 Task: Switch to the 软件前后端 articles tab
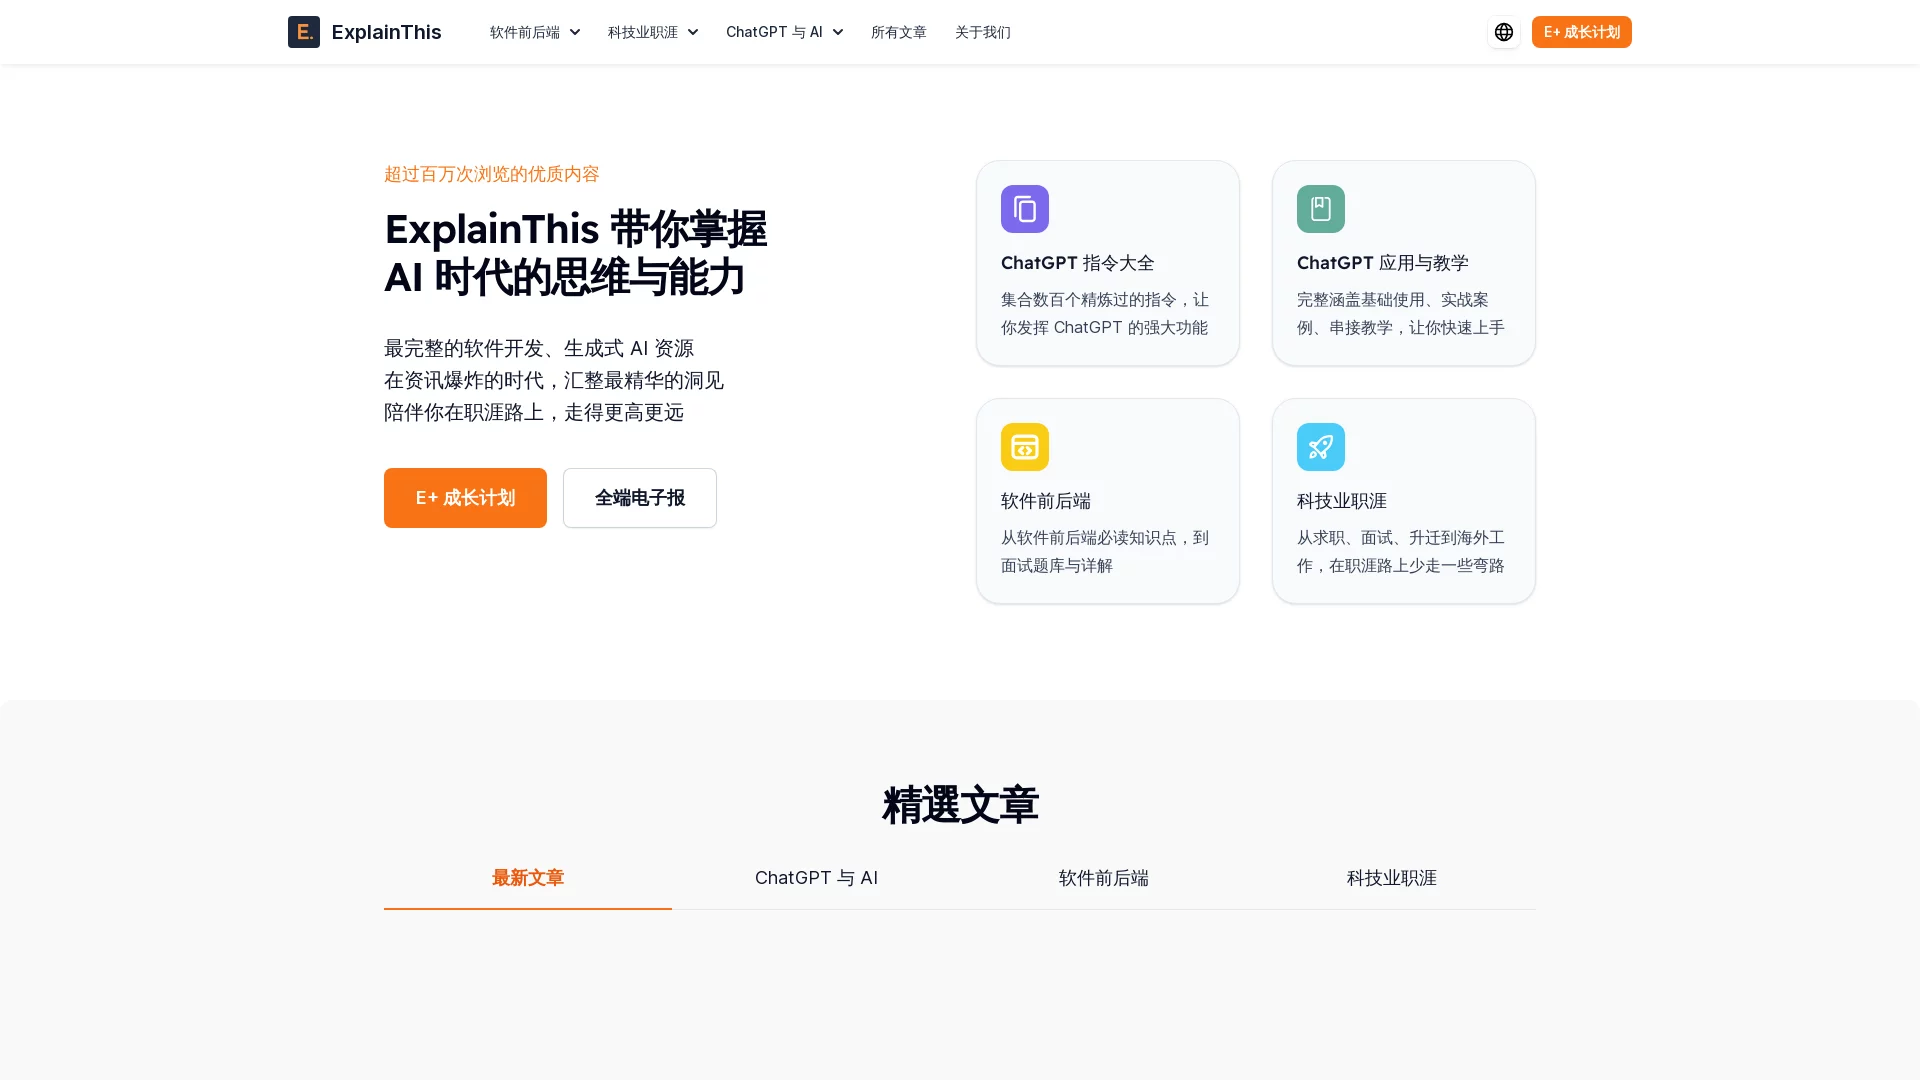coord(1103,878)
